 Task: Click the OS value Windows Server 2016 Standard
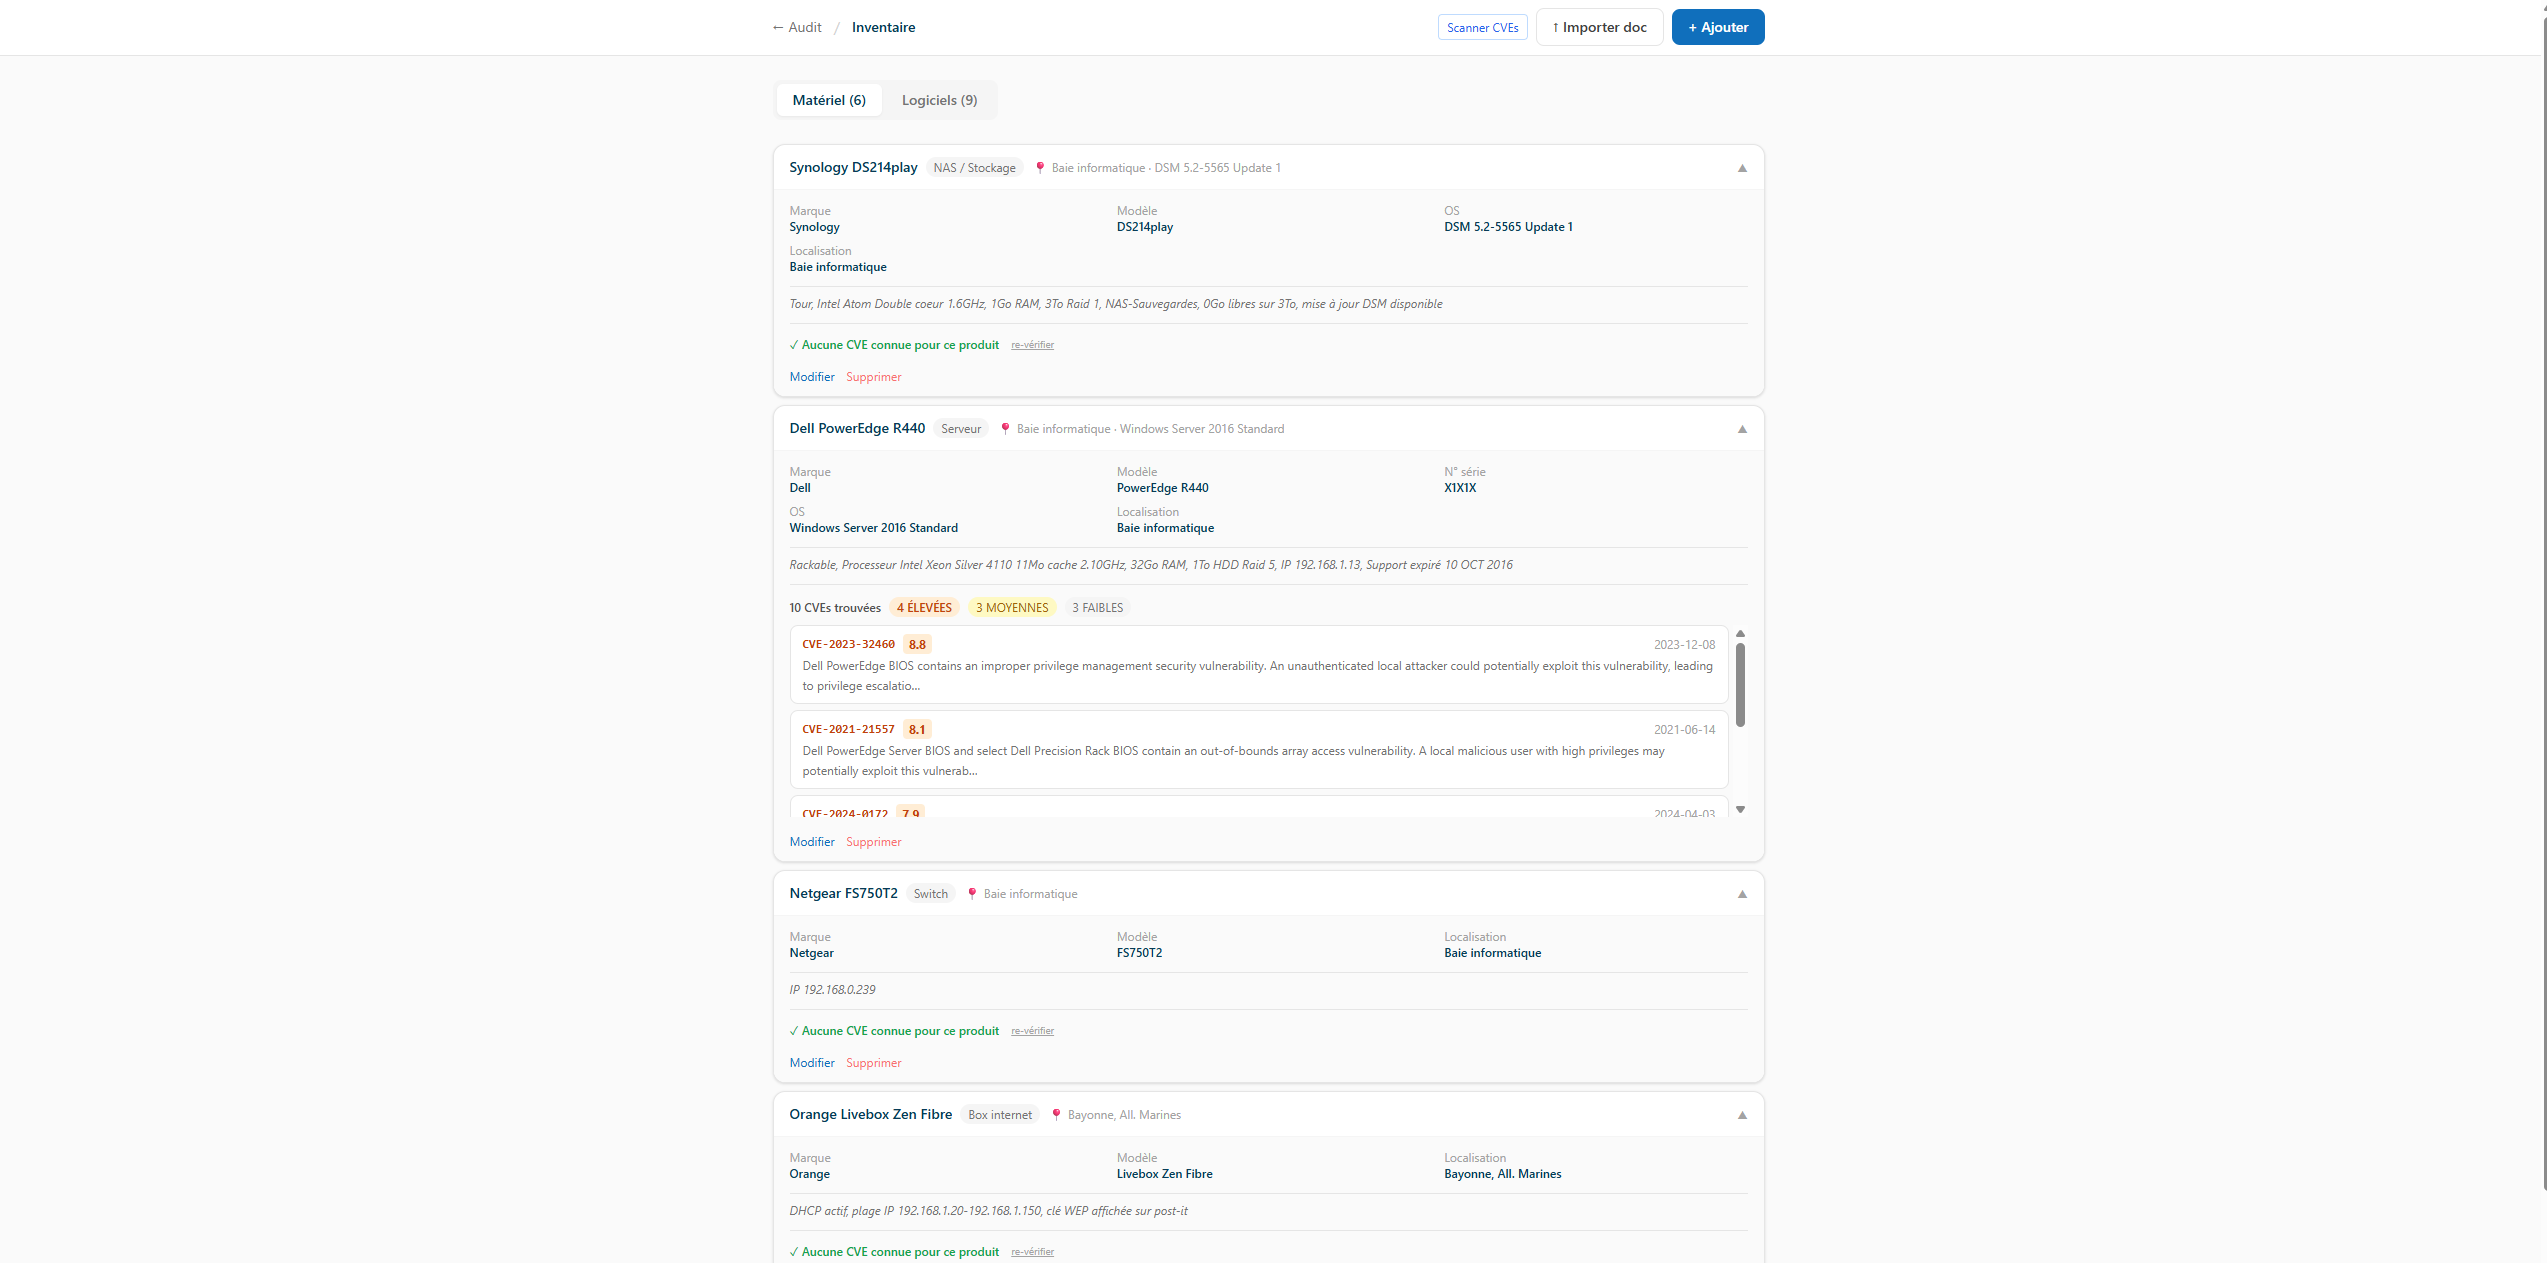click(x=873, y=528)
